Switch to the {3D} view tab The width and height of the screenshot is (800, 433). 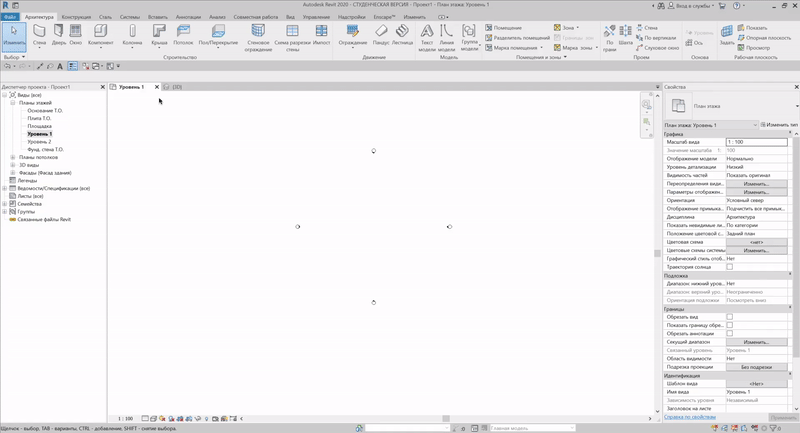point(177,87)
